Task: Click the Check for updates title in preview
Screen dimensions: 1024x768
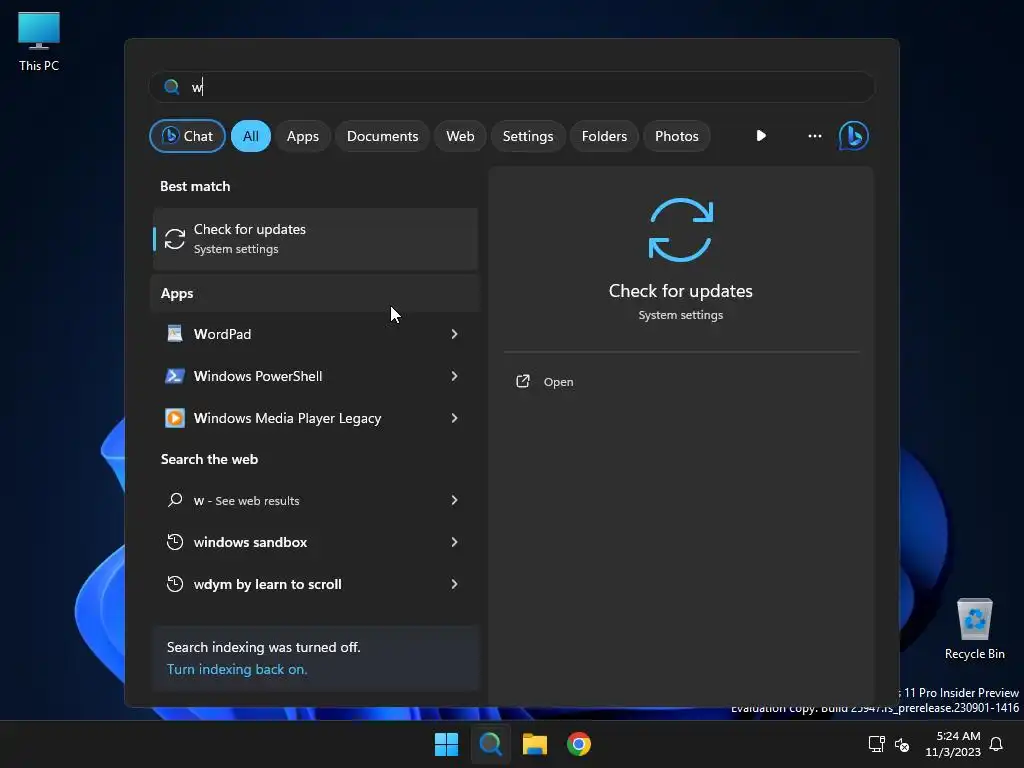Action: click(x=680, y=291)
